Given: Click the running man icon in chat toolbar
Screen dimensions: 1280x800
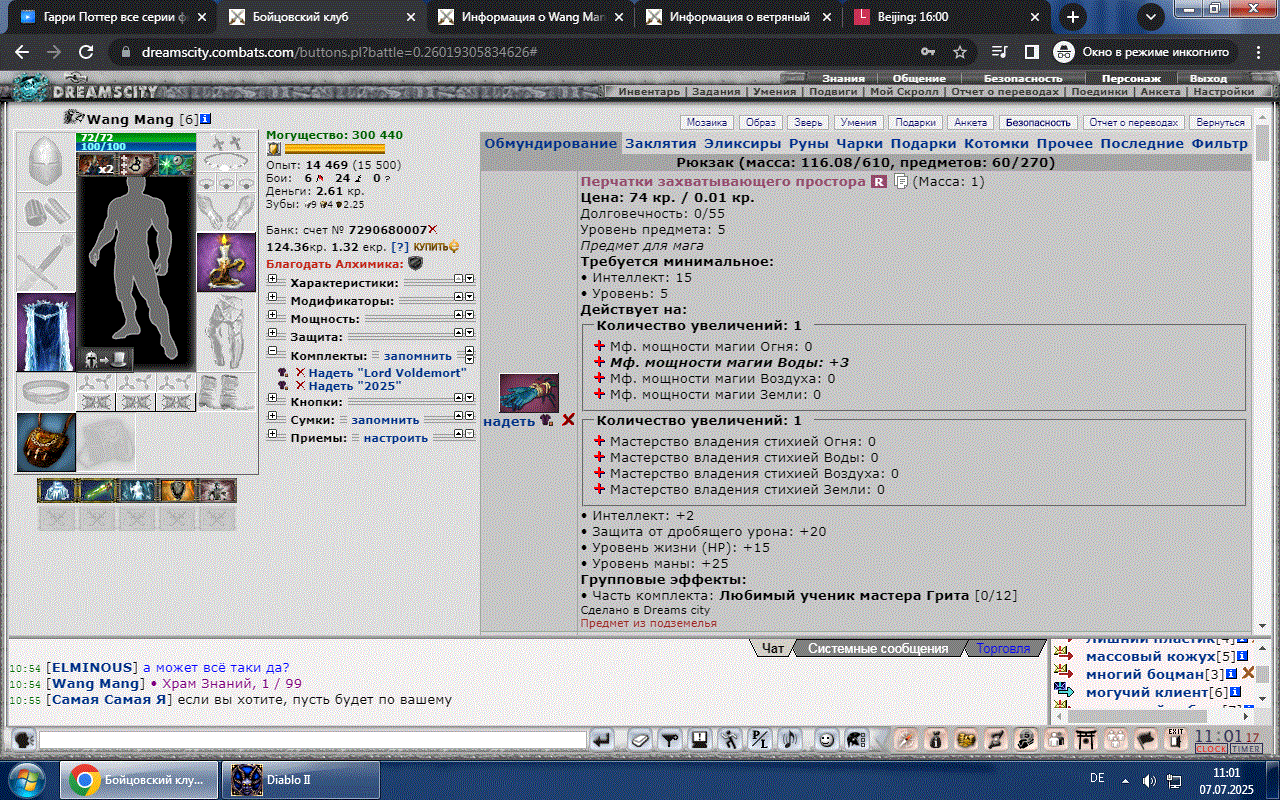Looking at the screenshot, I should tap(729, 740).
